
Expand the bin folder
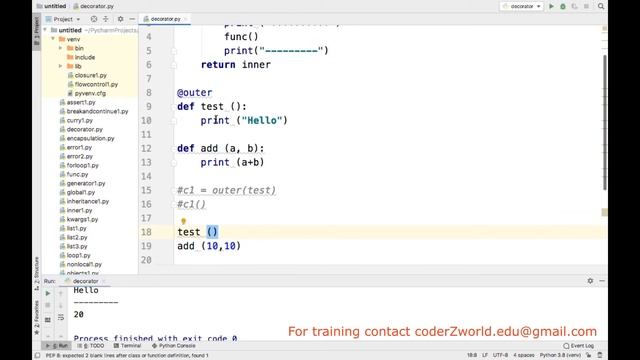[61, 48]
